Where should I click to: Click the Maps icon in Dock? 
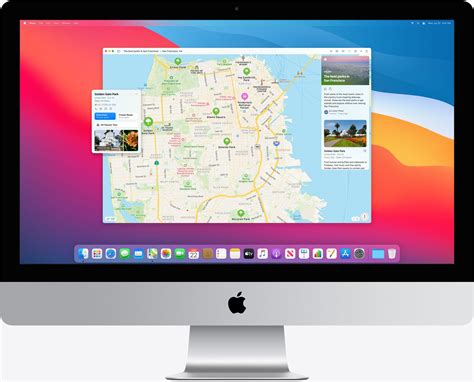152,254
